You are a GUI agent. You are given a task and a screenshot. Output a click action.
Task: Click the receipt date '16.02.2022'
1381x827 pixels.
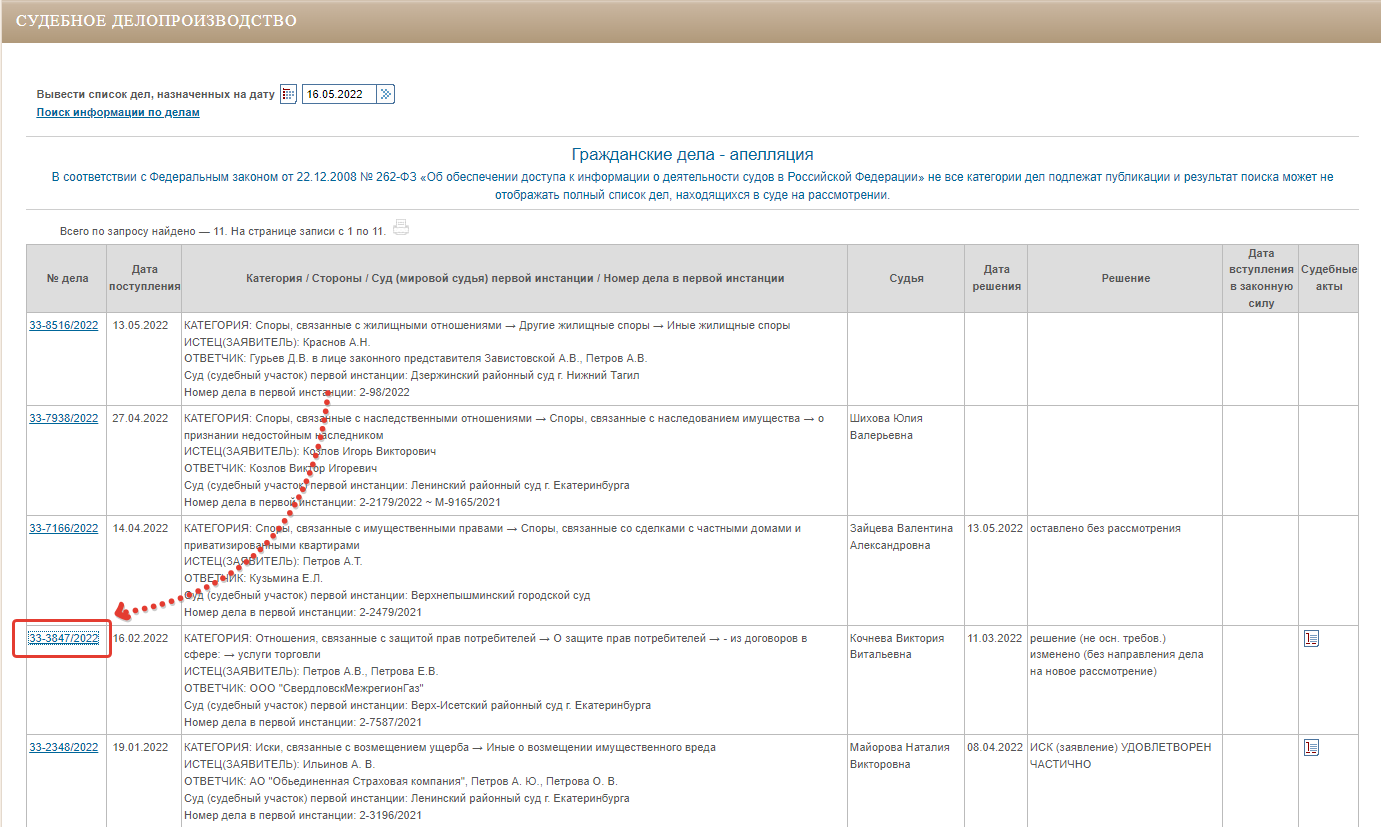(141, 638)
